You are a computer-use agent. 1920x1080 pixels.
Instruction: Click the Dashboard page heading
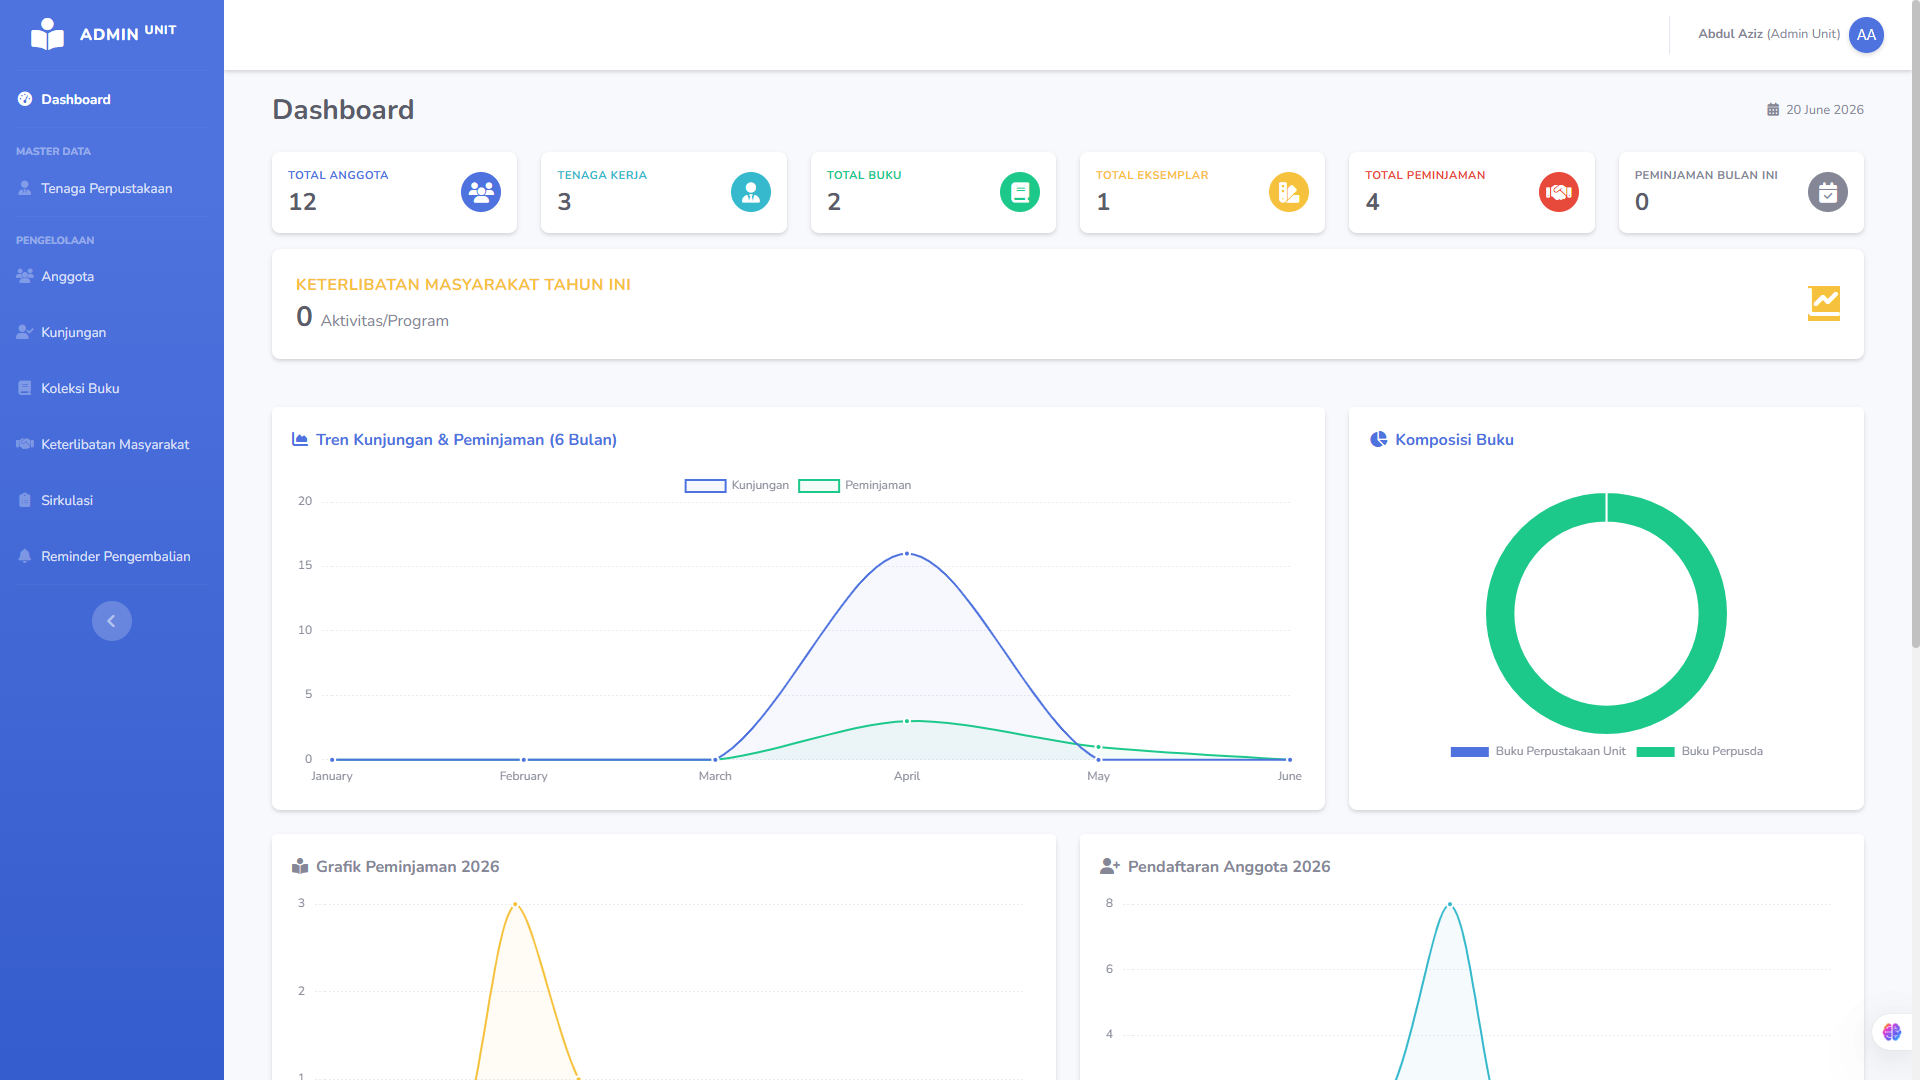coord(343,110)
